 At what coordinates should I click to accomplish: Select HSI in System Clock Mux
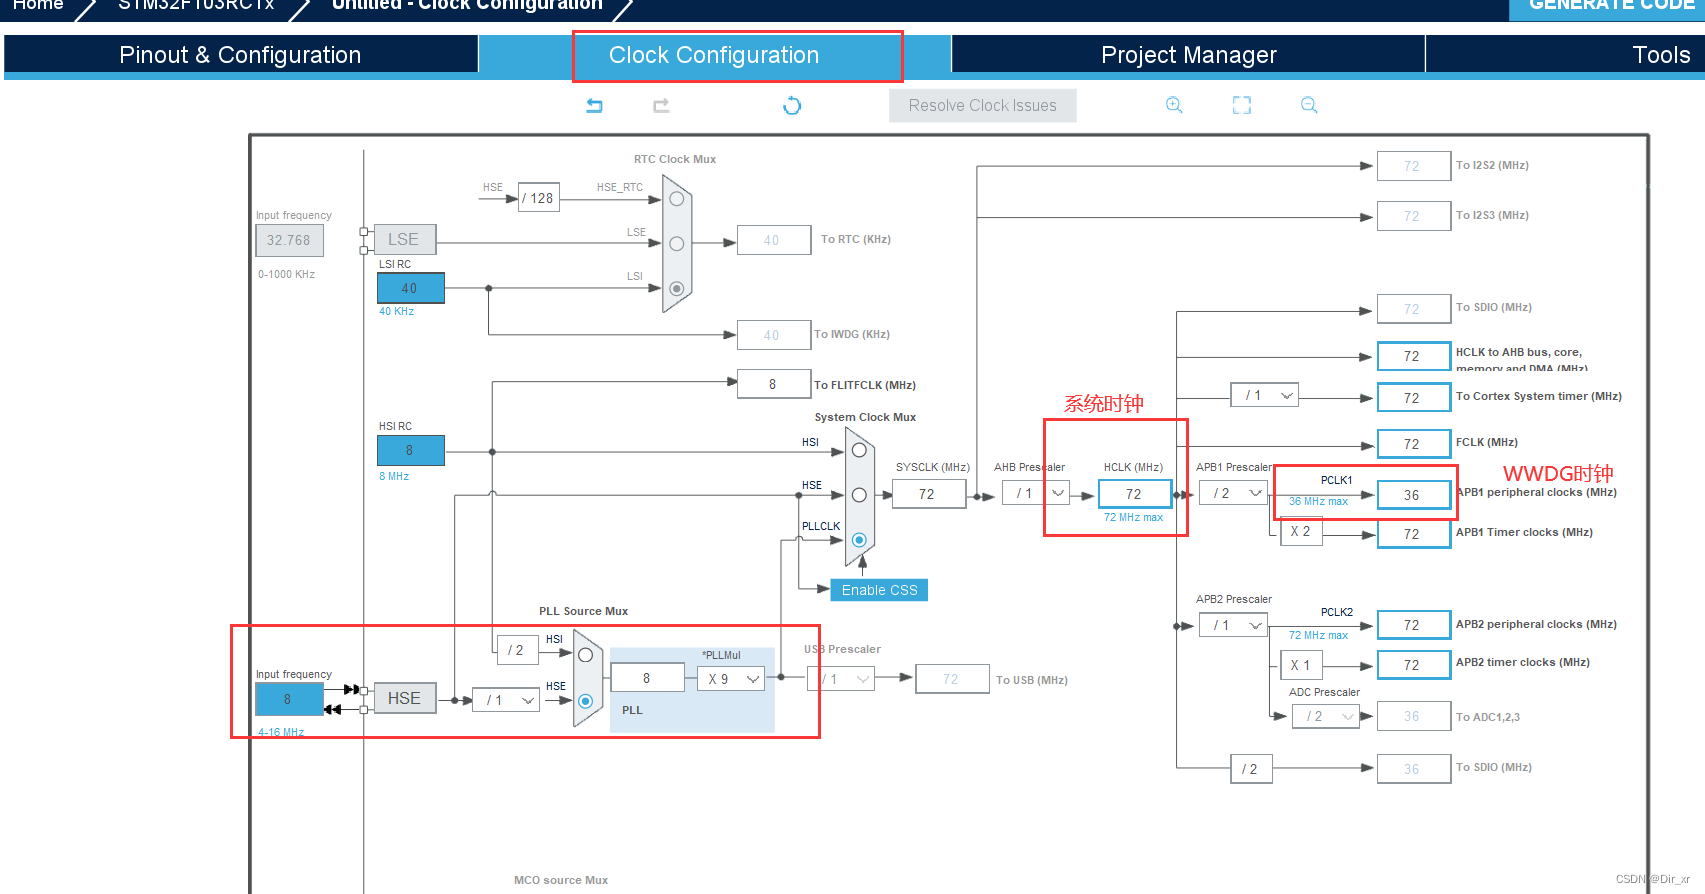point(859,450)
